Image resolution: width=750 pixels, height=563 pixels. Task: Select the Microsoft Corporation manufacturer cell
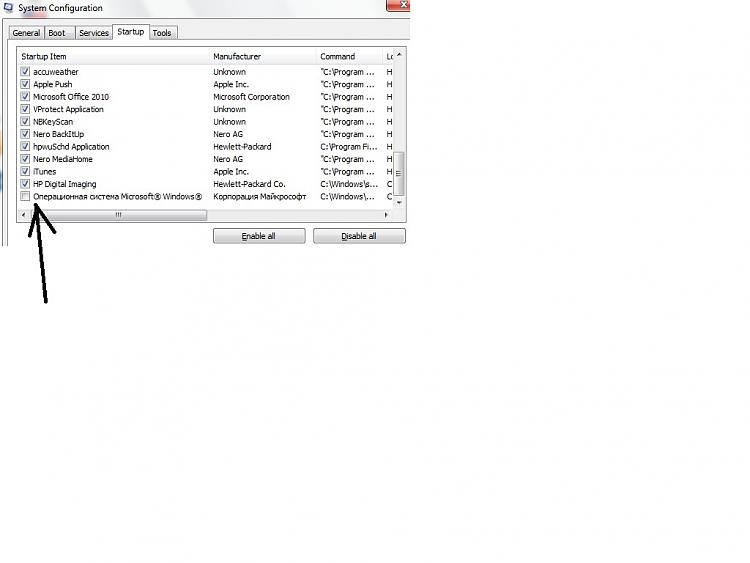pos(252,97)
